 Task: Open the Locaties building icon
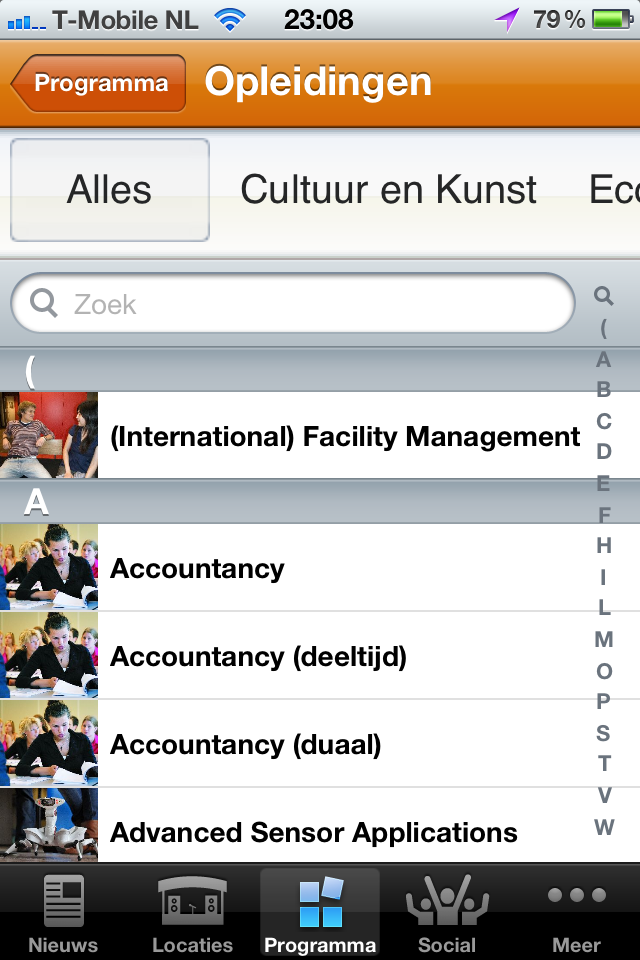(x=192, y=901)
